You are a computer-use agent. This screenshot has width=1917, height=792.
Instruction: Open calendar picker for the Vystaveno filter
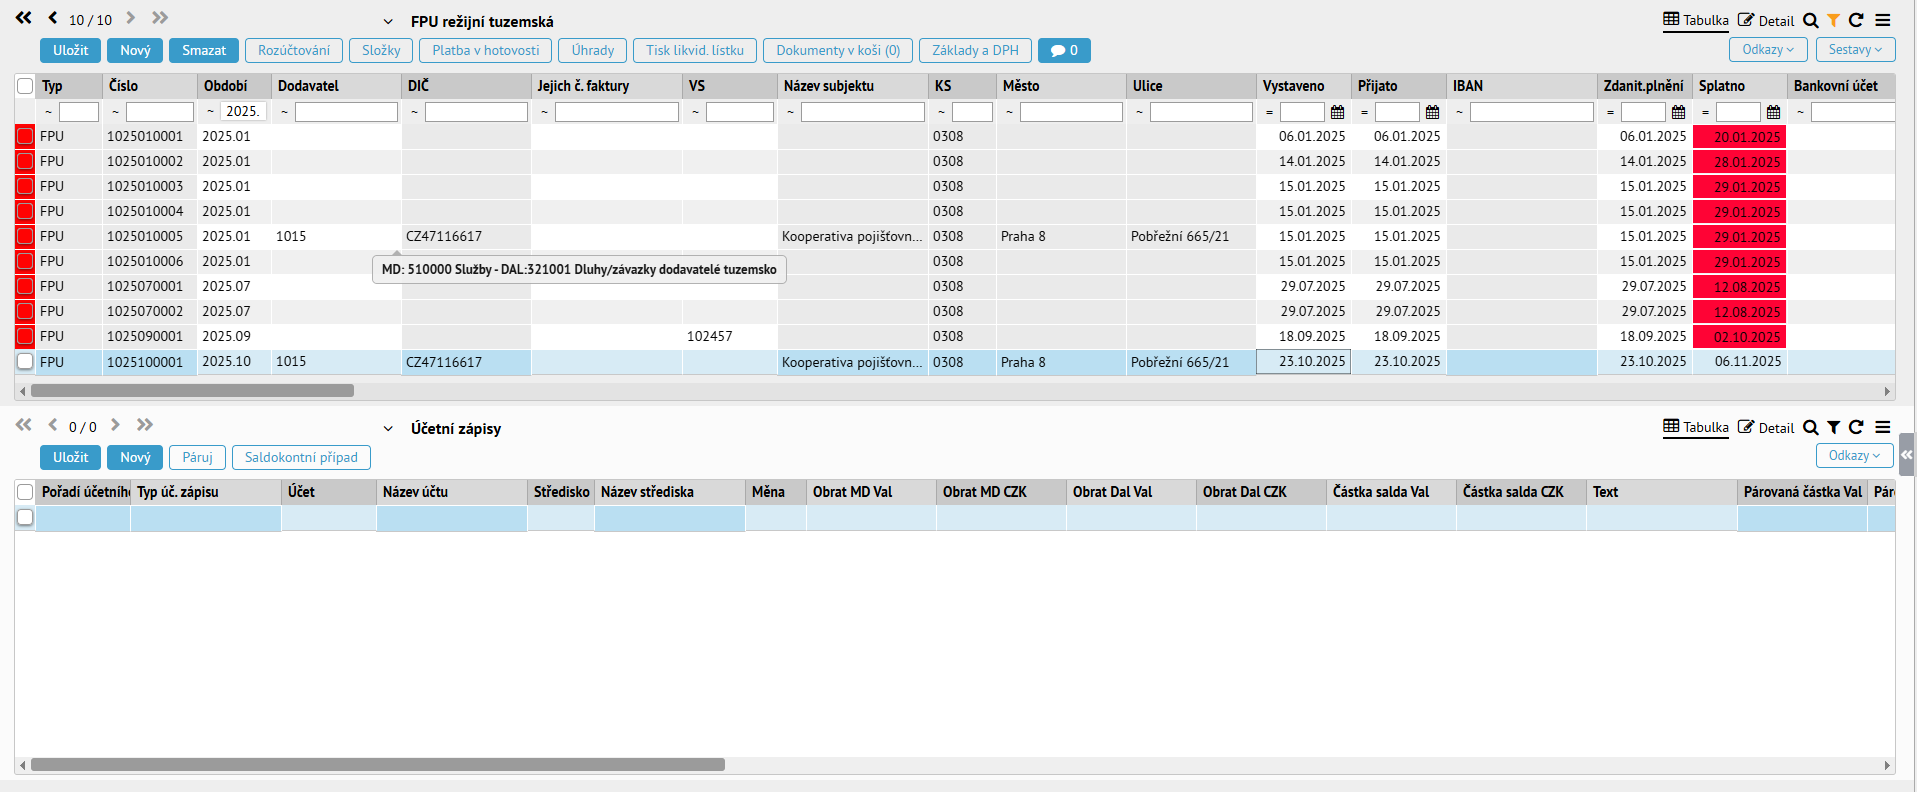1337,112
